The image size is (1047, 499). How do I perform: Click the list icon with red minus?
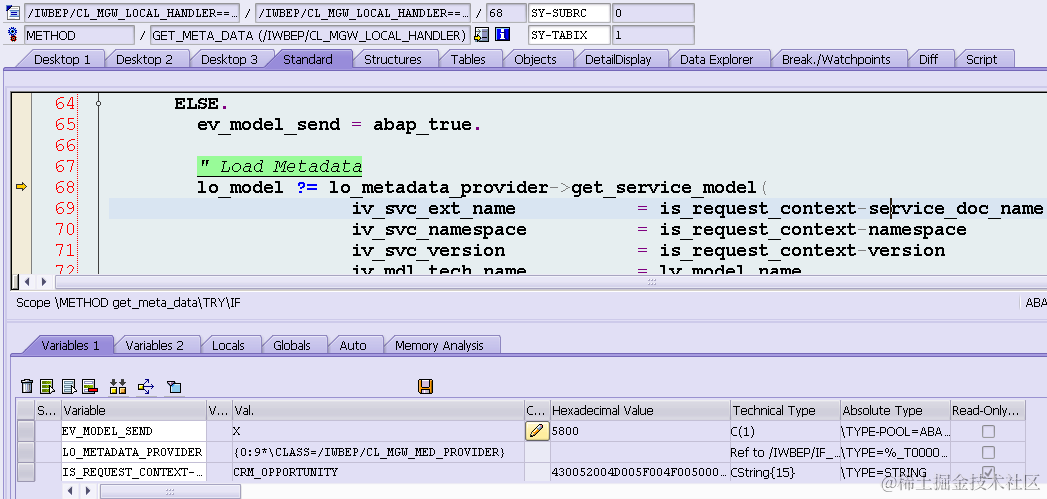[x=89, y=386]
